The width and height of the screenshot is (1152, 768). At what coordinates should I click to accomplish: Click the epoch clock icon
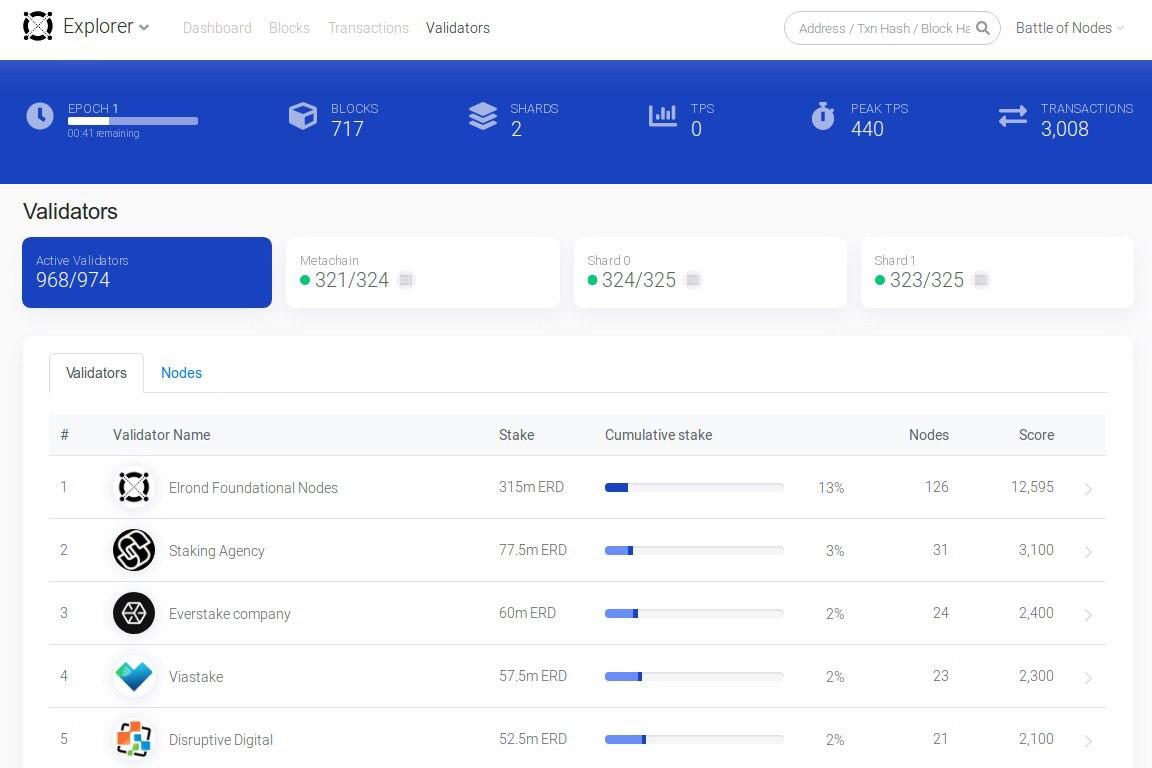click(40, 115)
